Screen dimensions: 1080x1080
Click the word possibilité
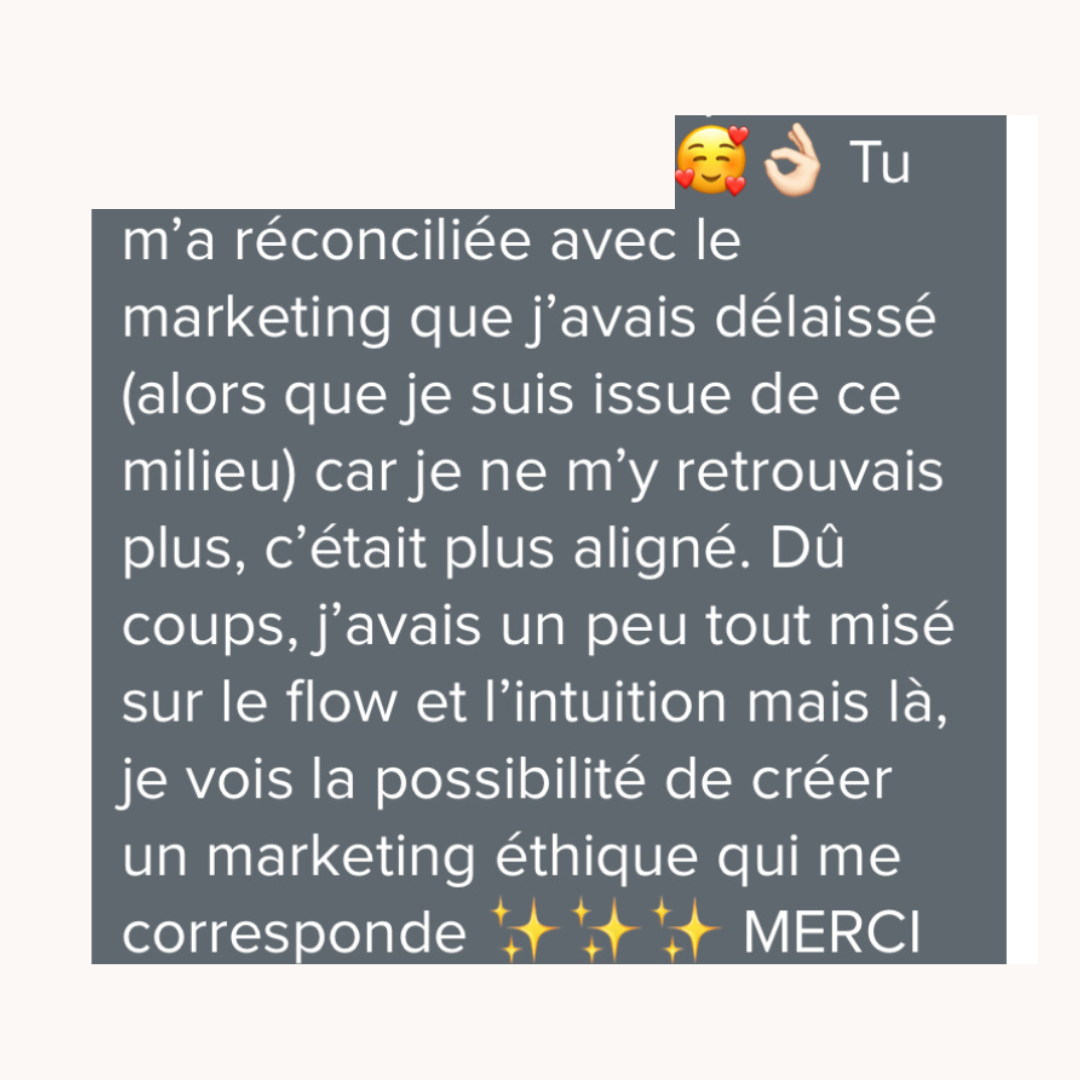click(x=510, y=782)
